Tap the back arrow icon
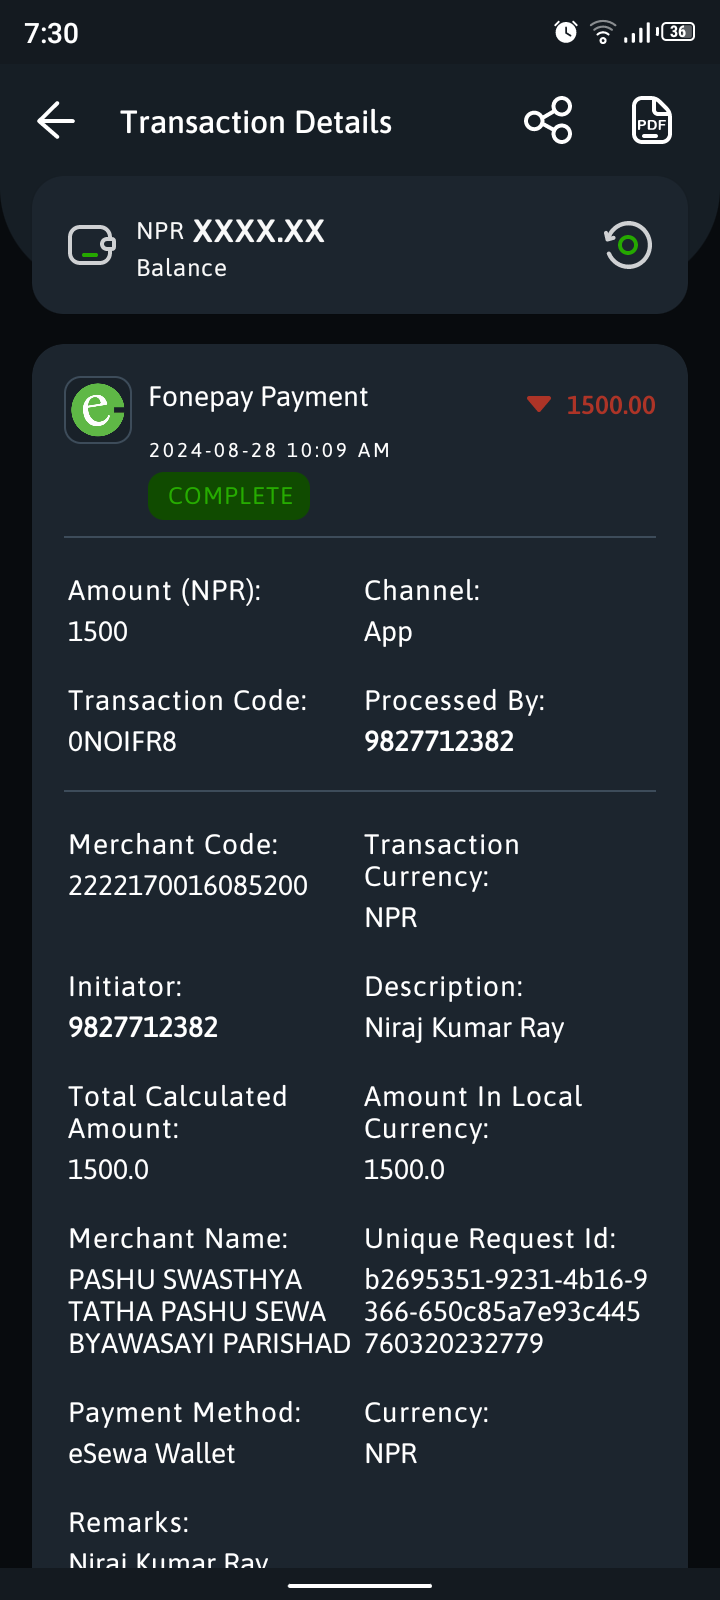The width and height of the screenshot is (720, 1600). (x=56, y=121)
